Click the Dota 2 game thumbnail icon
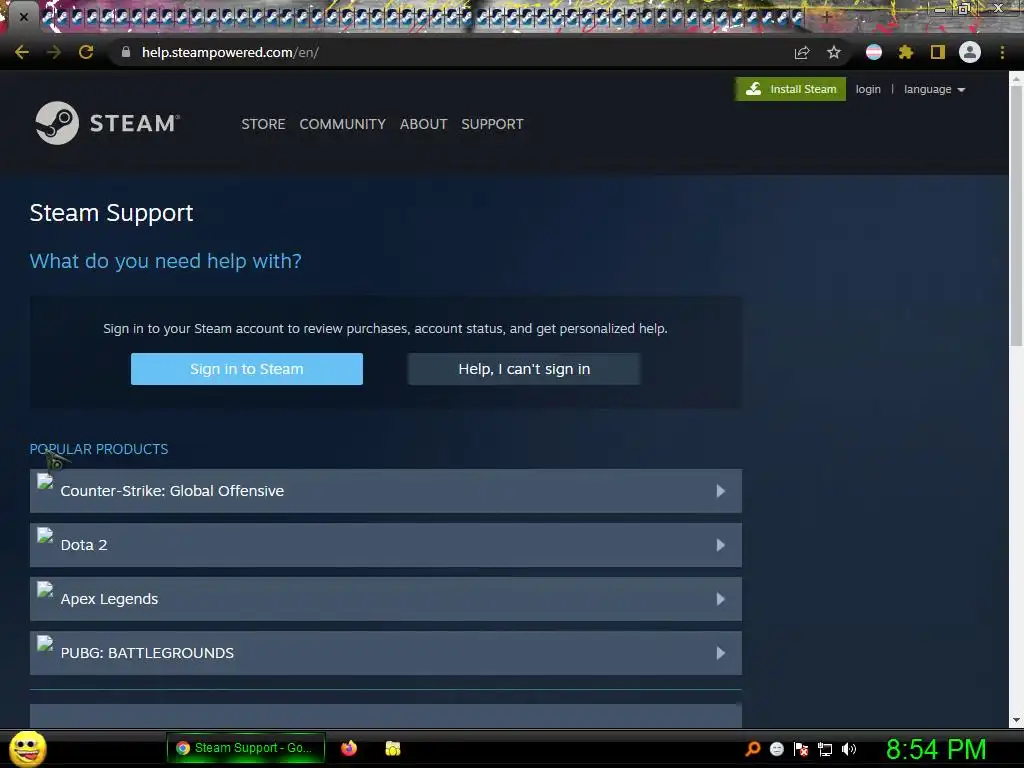The height and width of the screenshot is (768, 1024). click(45, 536)
